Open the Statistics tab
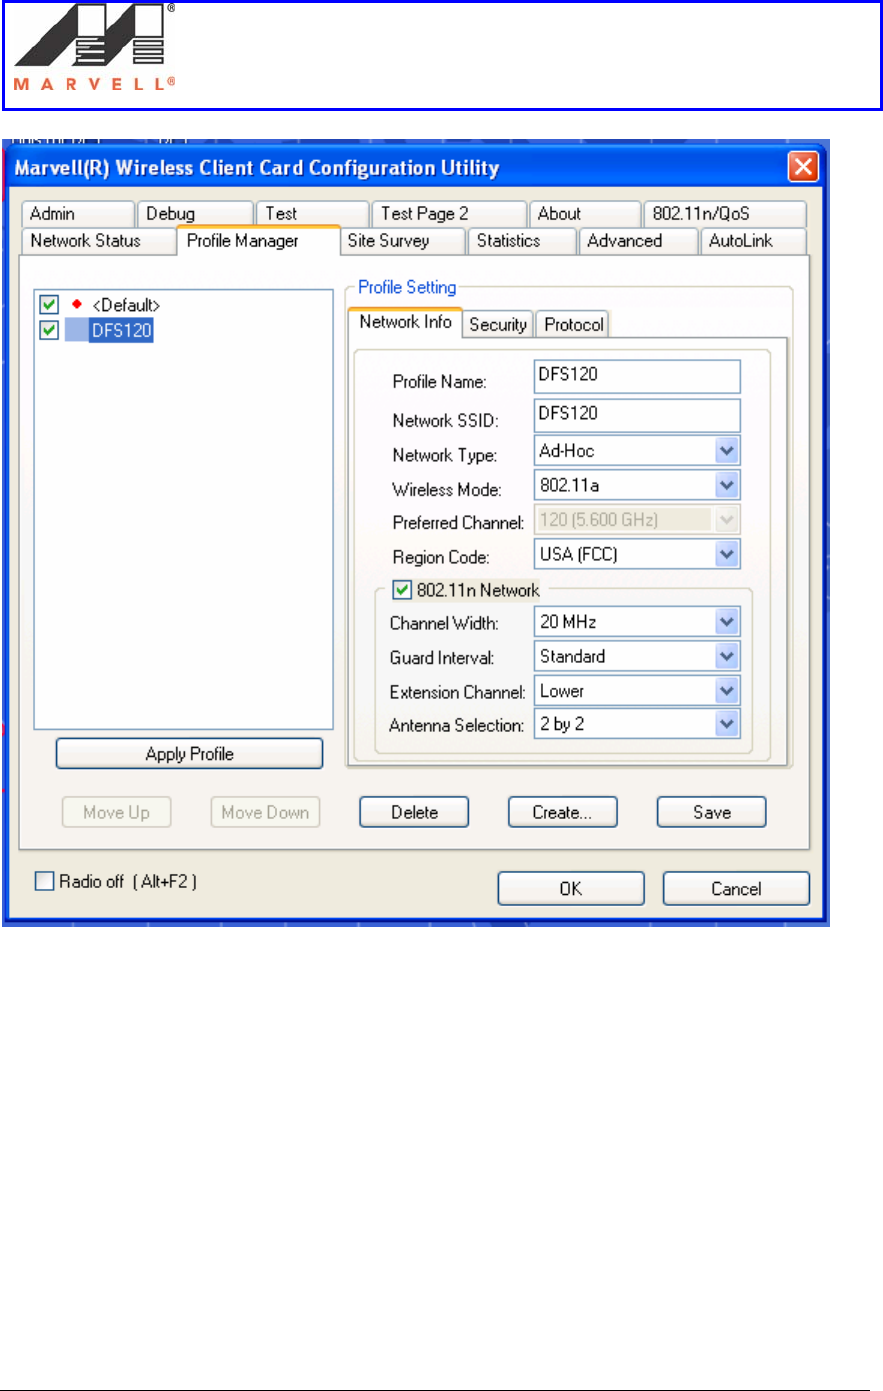 [x=522, y=241]
